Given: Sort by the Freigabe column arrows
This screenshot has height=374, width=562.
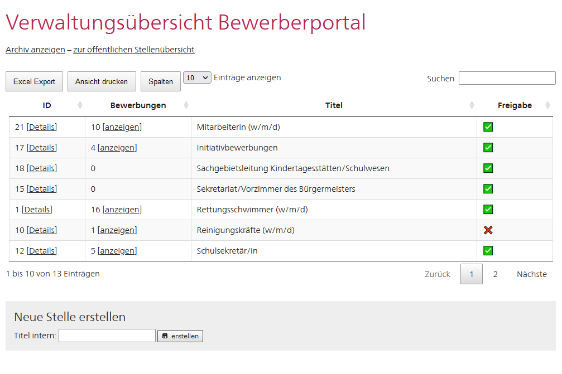Looking at the screenshot, I should 547,105.
